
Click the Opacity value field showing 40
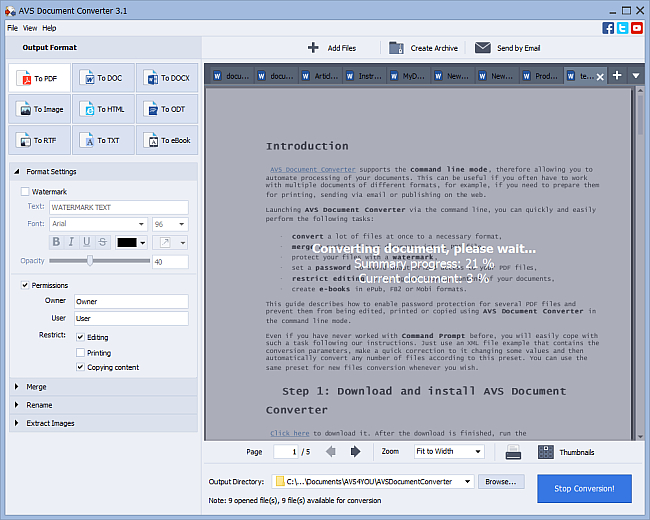pos(170,262)
